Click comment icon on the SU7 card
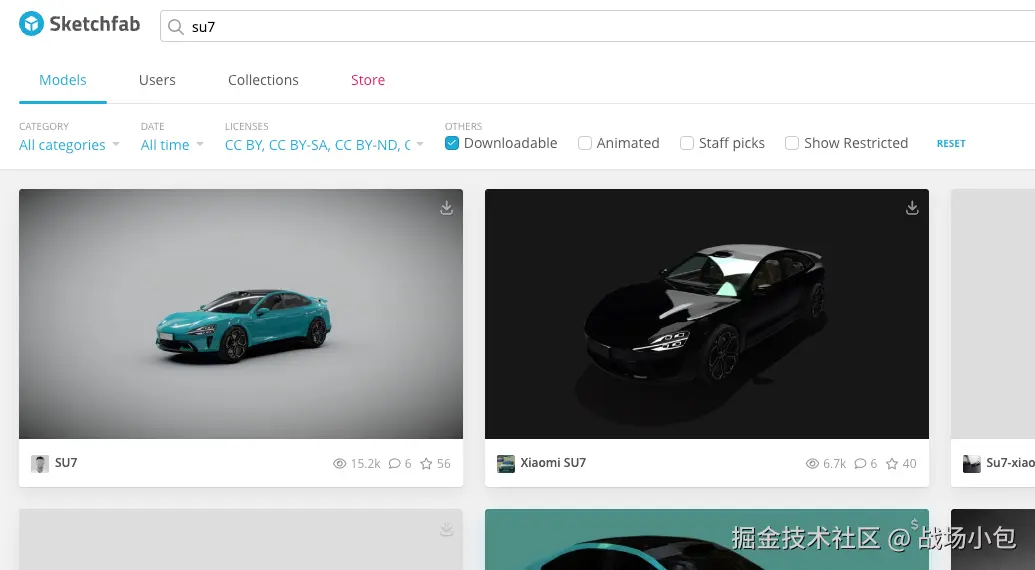 click(395, 464)
